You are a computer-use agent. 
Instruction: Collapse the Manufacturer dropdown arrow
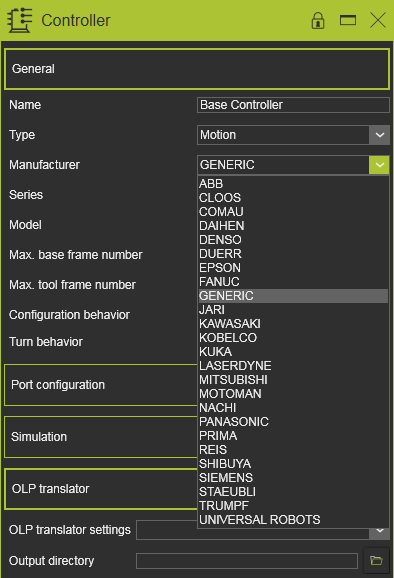[x=379, y=165]
